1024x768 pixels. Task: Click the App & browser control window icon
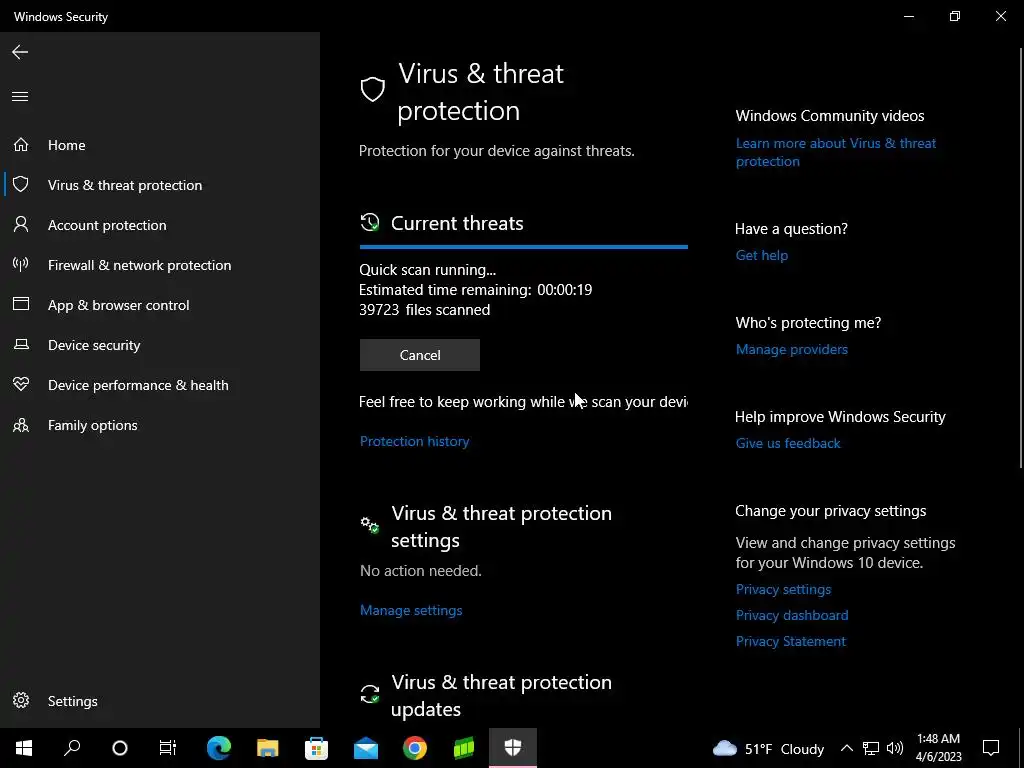click(21, 304)
